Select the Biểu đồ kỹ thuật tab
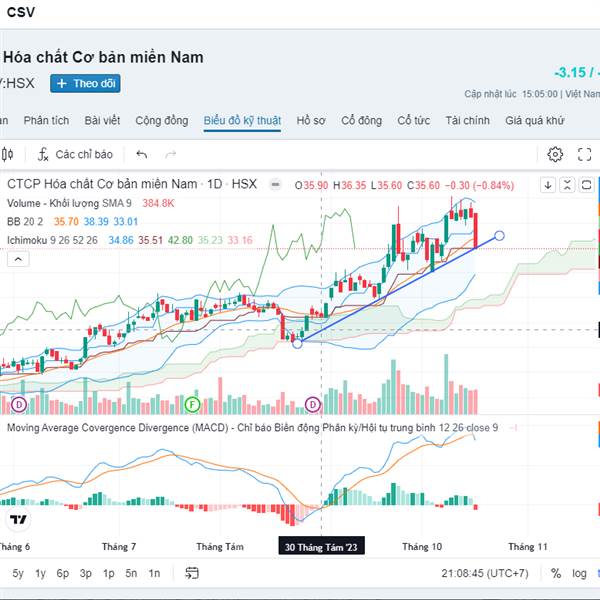Viewport: 600px width, 600px height. point(242,121)
